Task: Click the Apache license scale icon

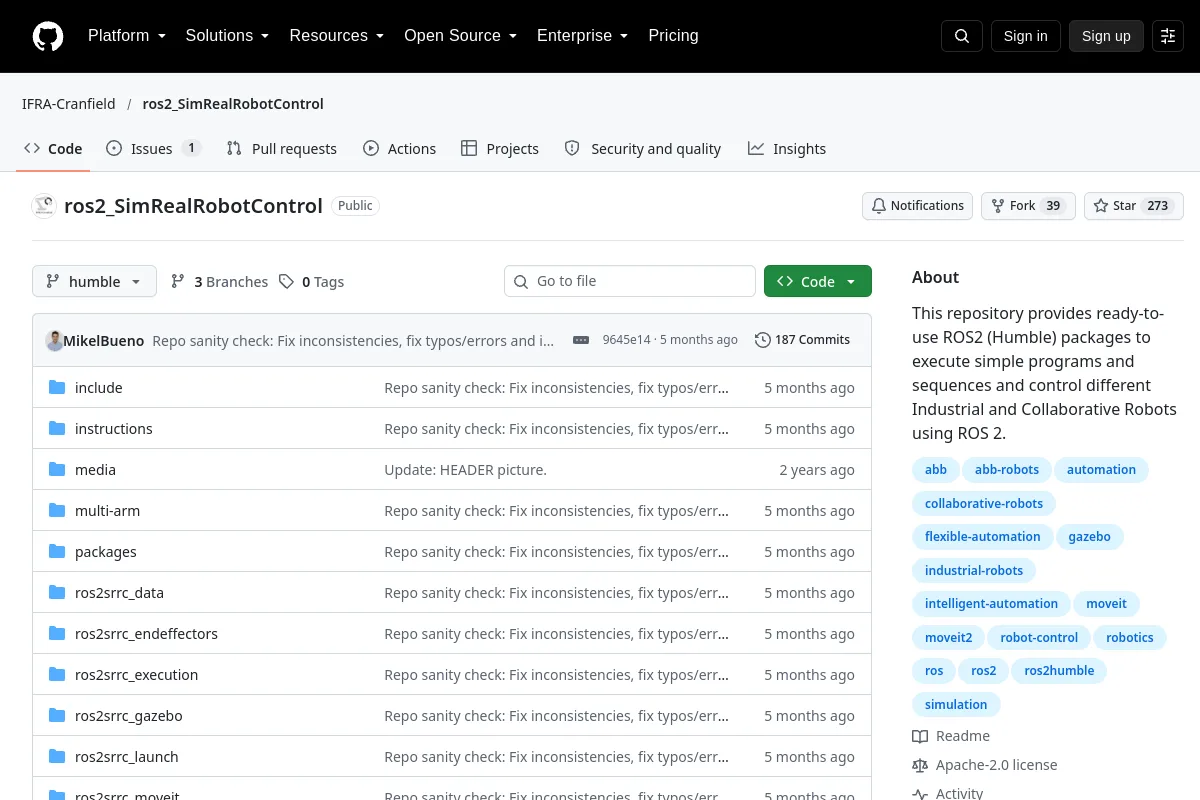Action: pos(920,765)
